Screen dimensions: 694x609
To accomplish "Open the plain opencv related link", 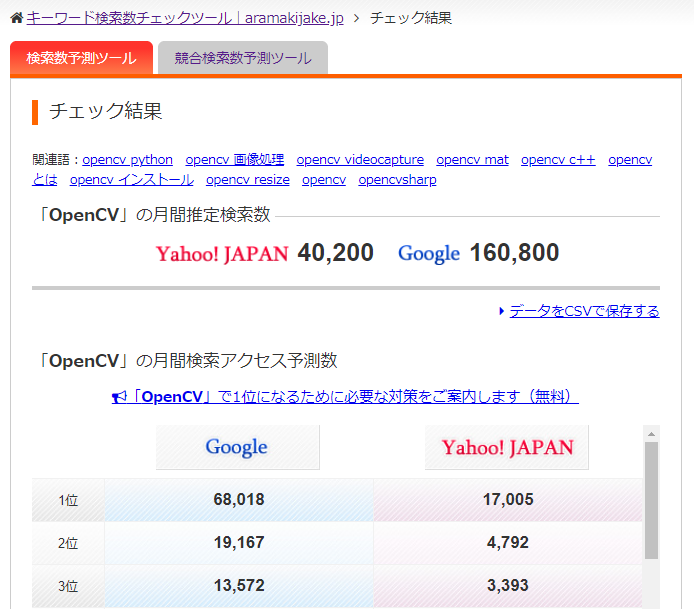I will click(324, 180).
